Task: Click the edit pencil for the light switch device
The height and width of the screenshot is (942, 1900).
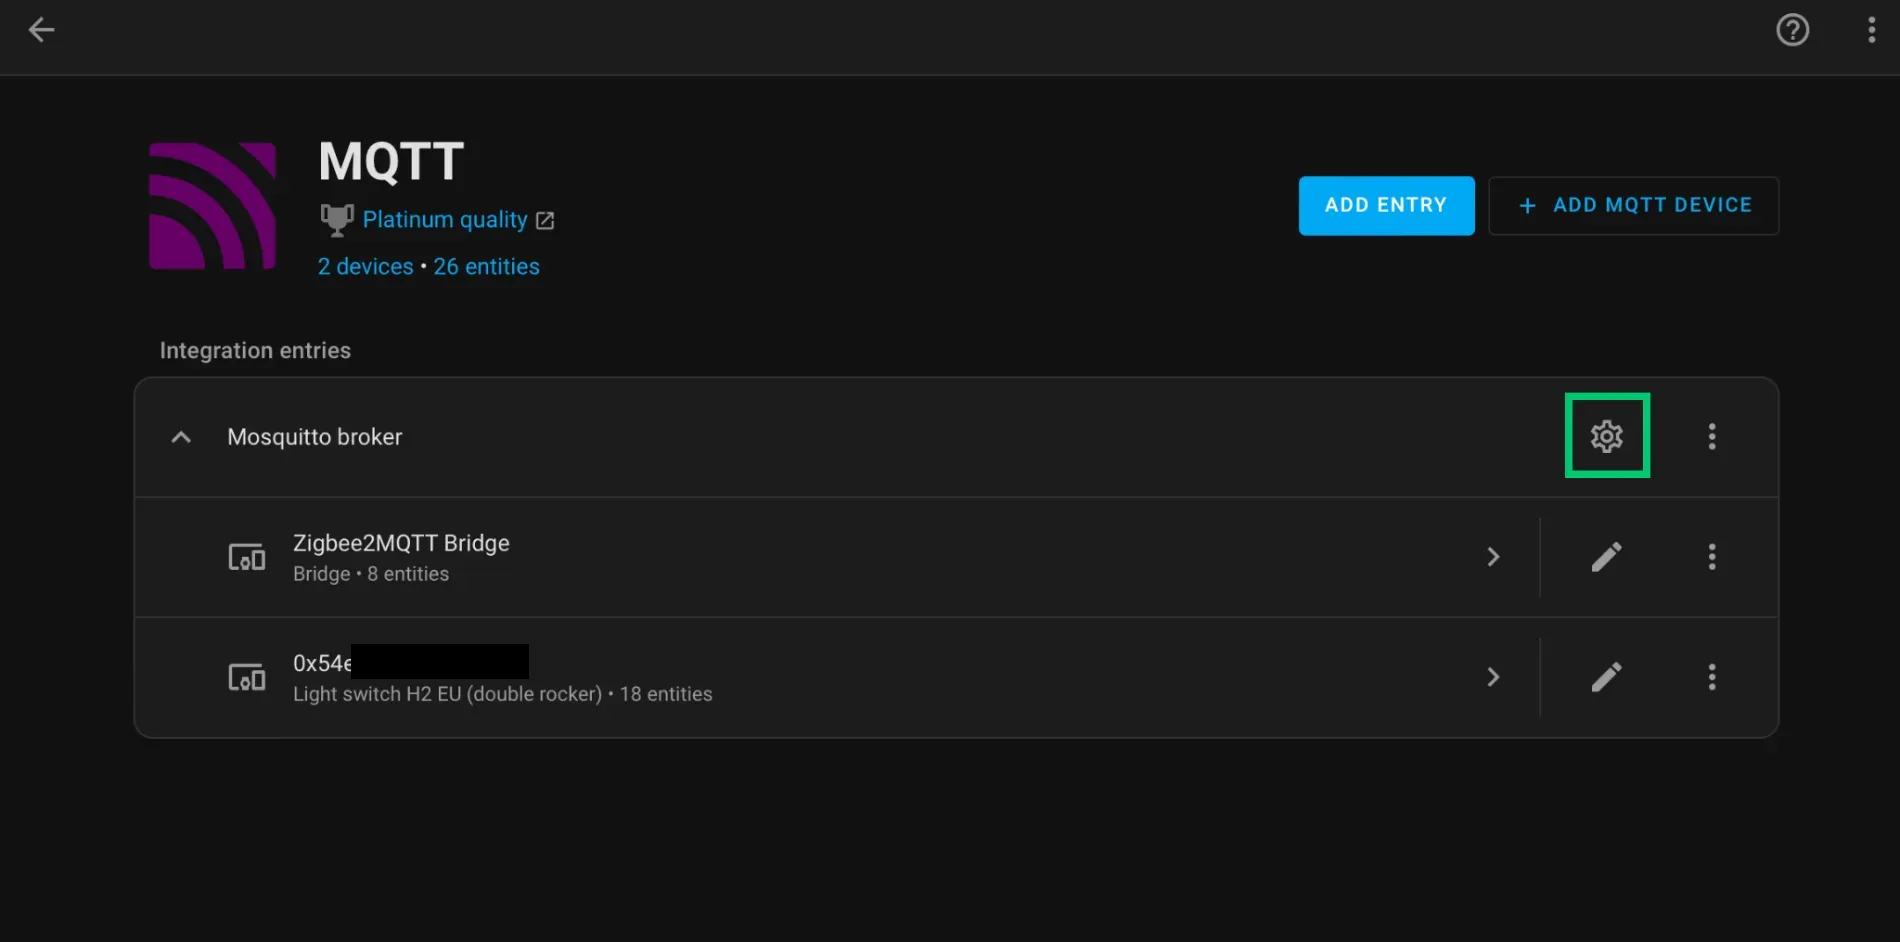Action: 1606,677
